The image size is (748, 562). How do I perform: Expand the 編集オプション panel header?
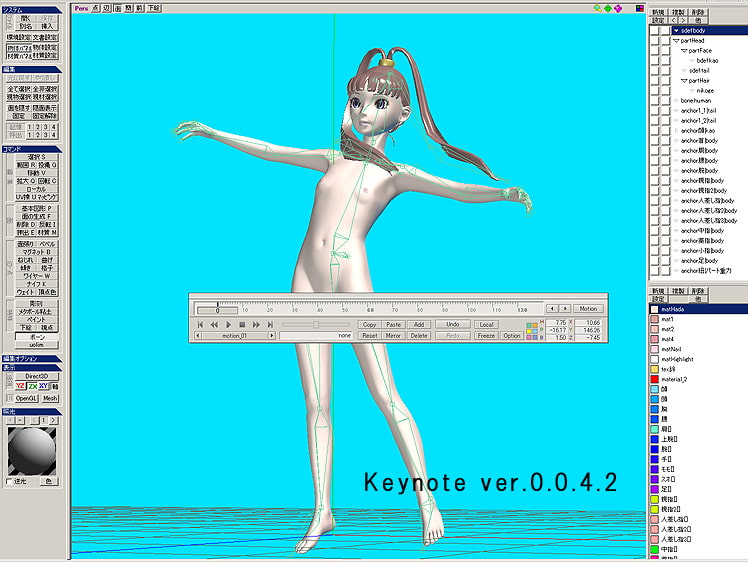31,359
